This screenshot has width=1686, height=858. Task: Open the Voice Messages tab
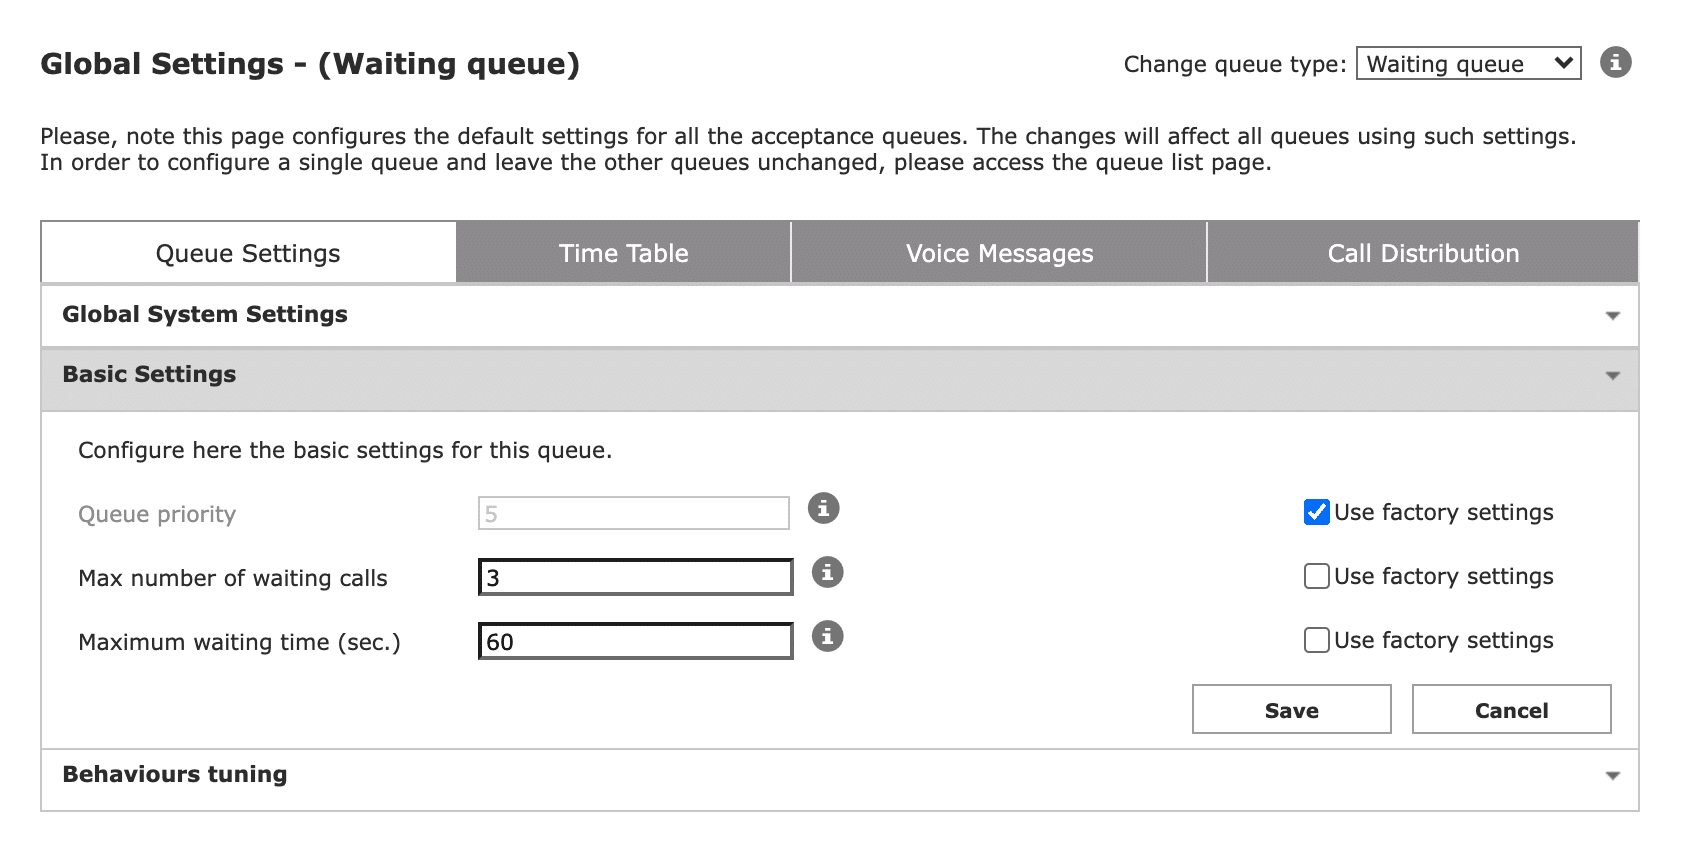pyautogui.click(x=999, y=253)
